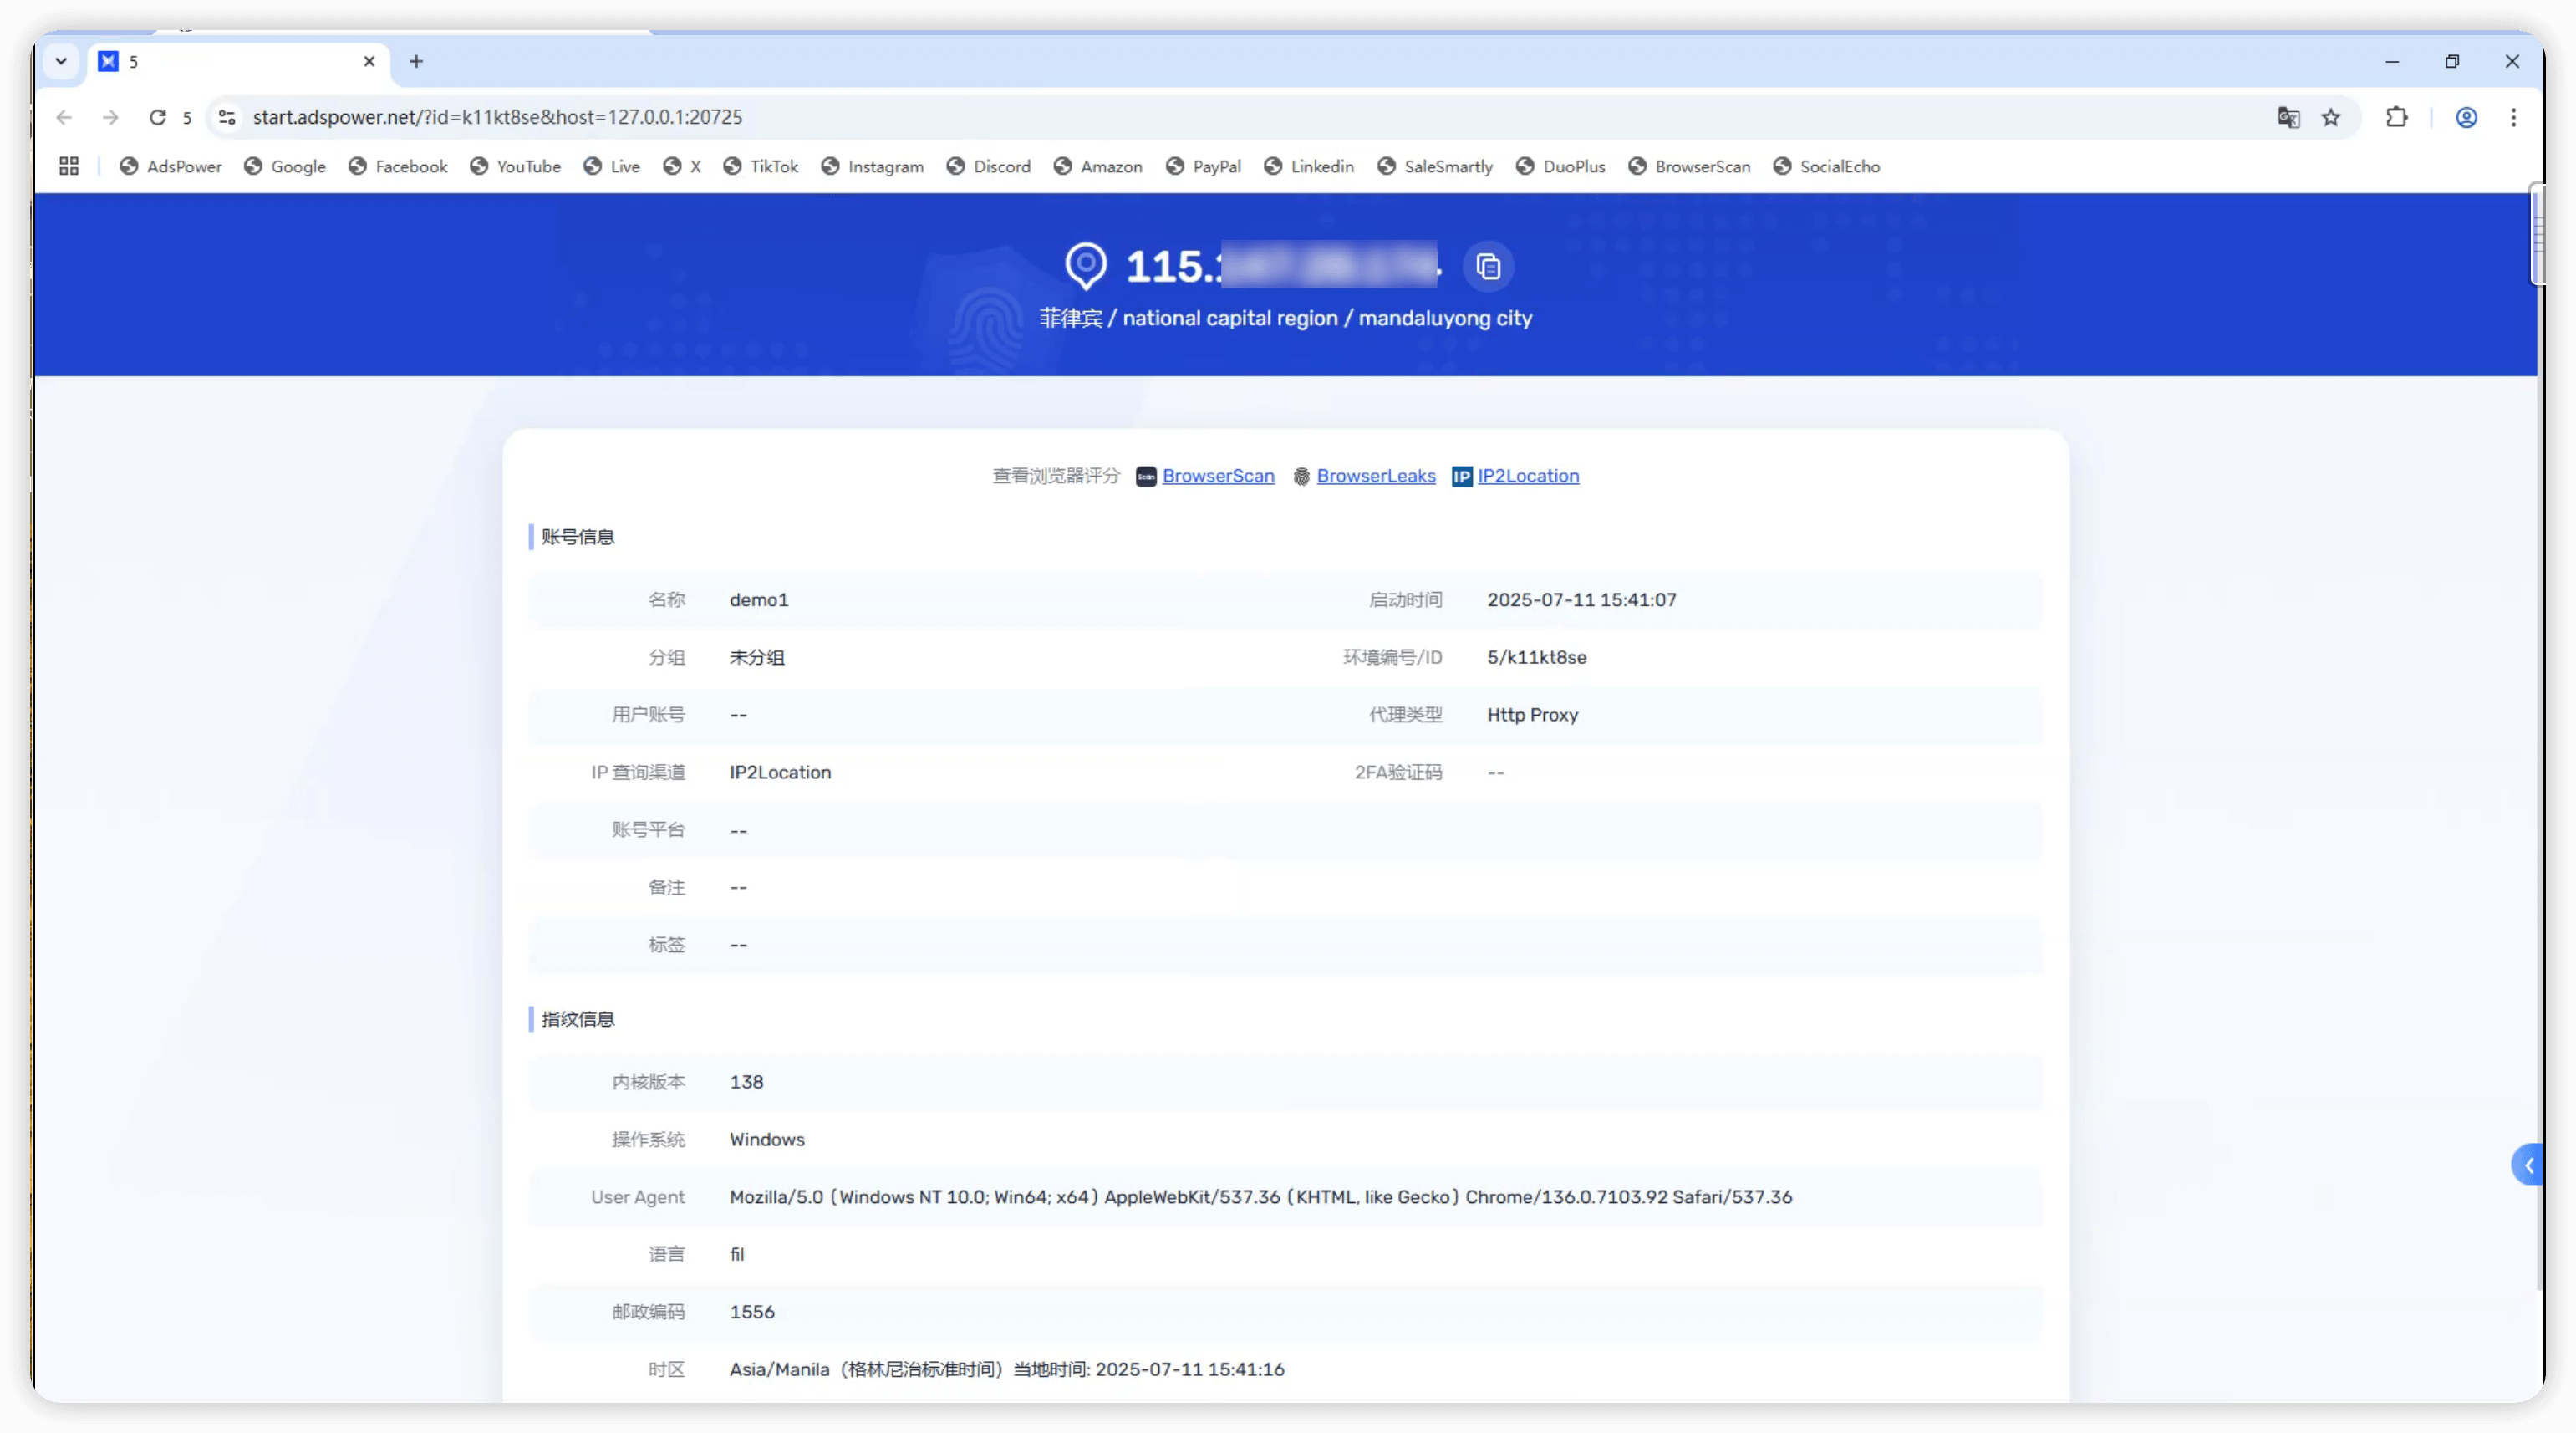Image resolution: width=2576 pixels, height=1433 pixels.
Task: Open a new tab
Action: tap(416, 61)
